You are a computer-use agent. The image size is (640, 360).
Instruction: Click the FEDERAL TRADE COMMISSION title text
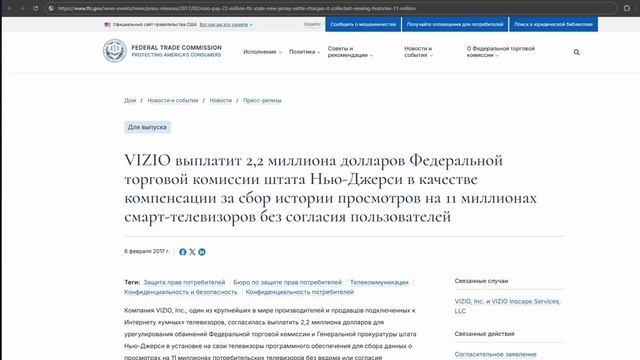(x=176, y=48)
